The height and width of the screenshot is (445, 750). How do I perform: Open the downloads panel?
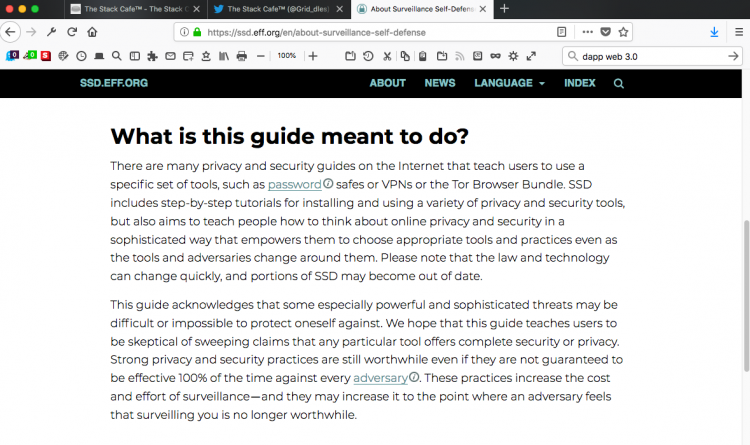pyautogui.click(x=714, y=32)
